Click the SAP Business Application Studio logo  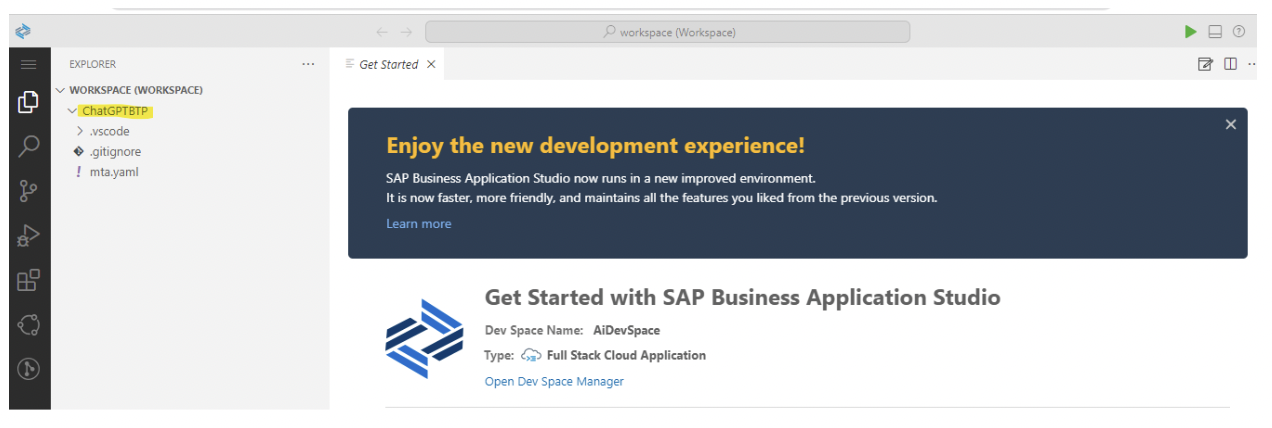(x=22, y=32)
